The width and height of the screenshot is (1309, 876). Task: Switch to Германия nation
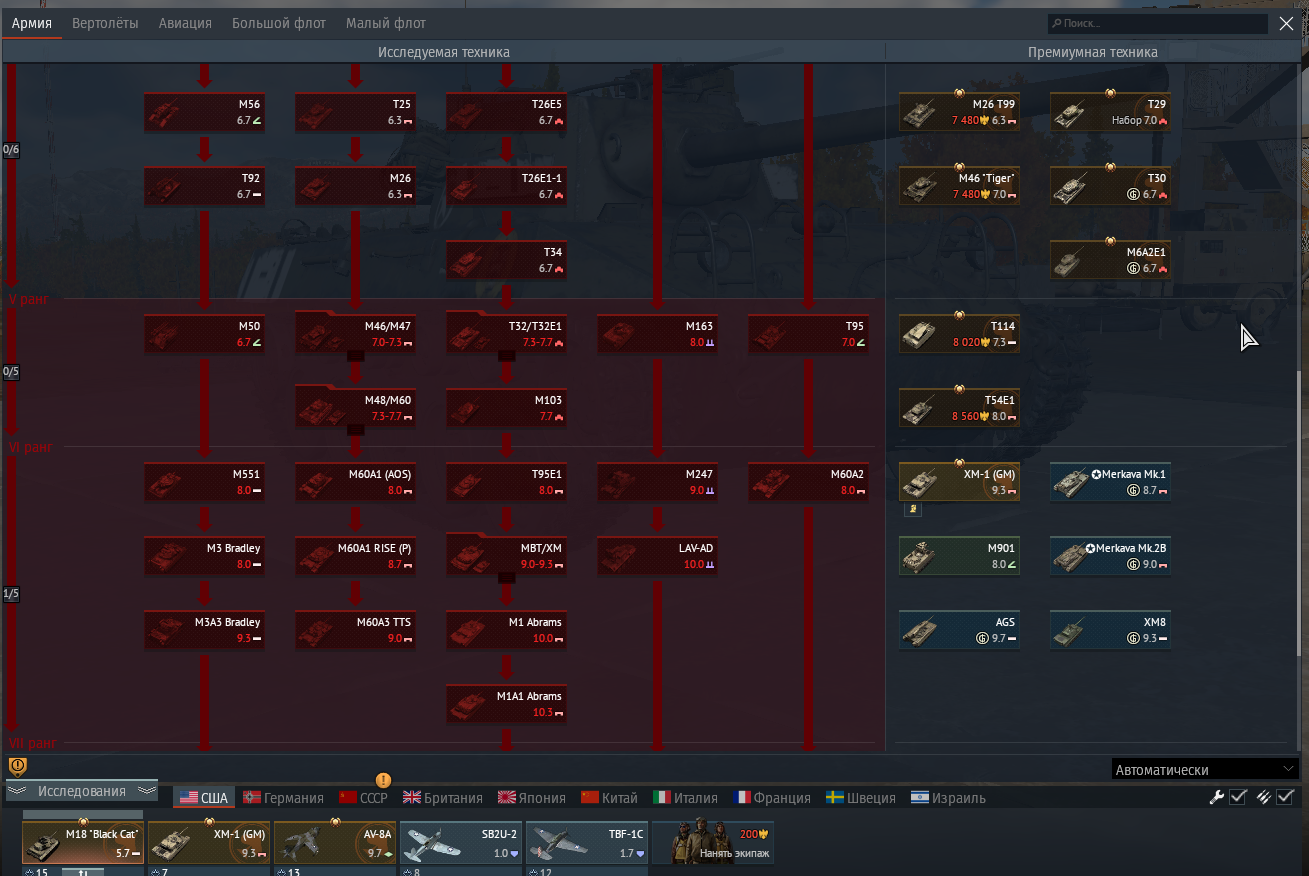pyautogui.click(x=284, y=798)
